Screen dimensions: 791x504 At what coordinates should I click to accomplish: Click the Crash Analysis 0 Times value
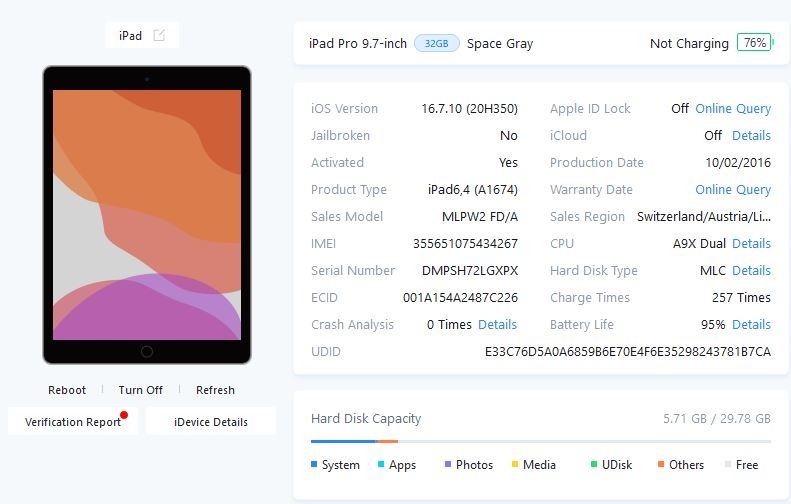pos(449,324)
